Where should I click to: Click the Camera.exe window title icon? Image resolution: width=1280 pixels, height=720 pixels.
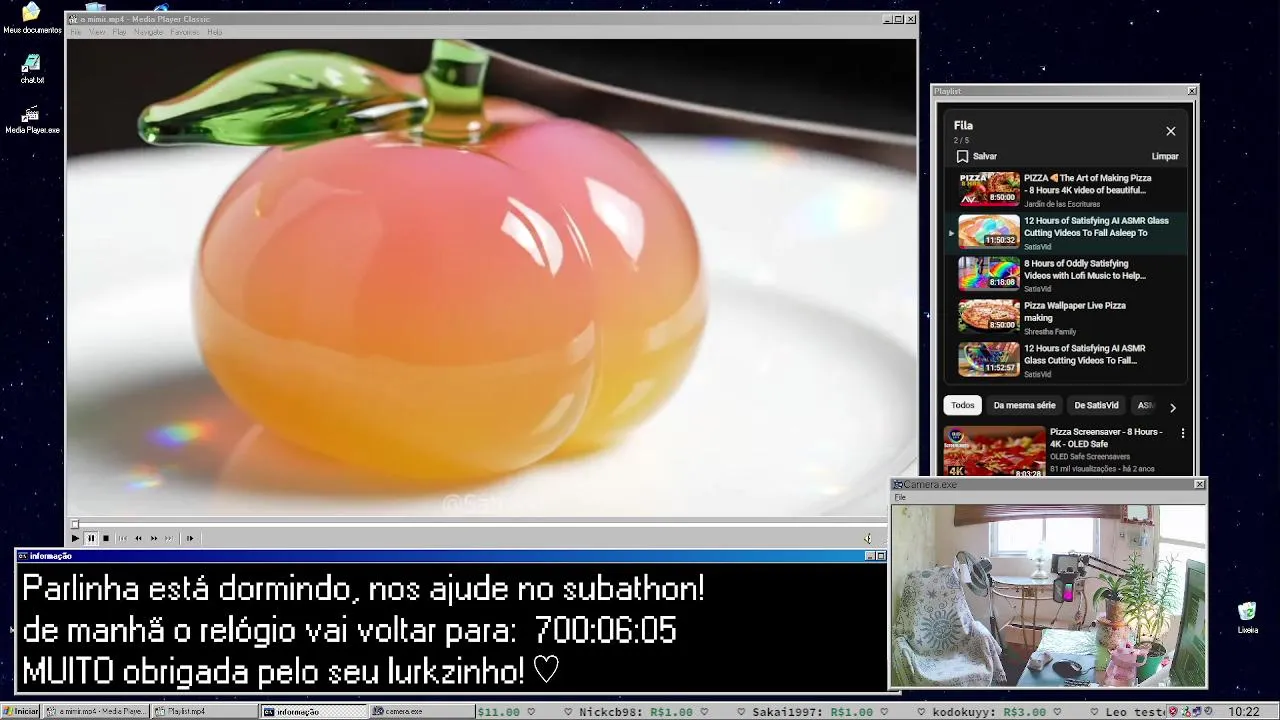[x=898, y=484]
